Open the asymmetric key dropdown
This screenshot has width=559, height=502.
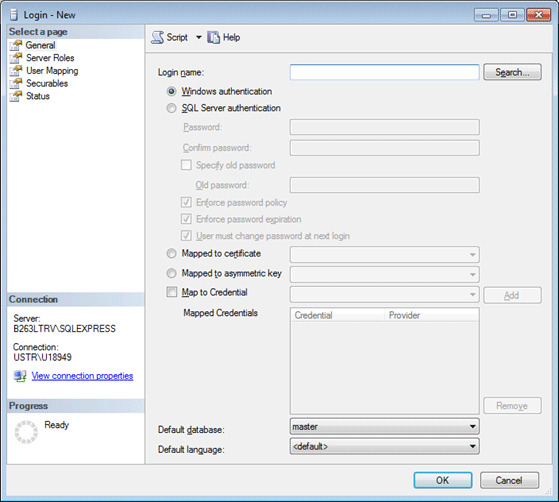472,275
